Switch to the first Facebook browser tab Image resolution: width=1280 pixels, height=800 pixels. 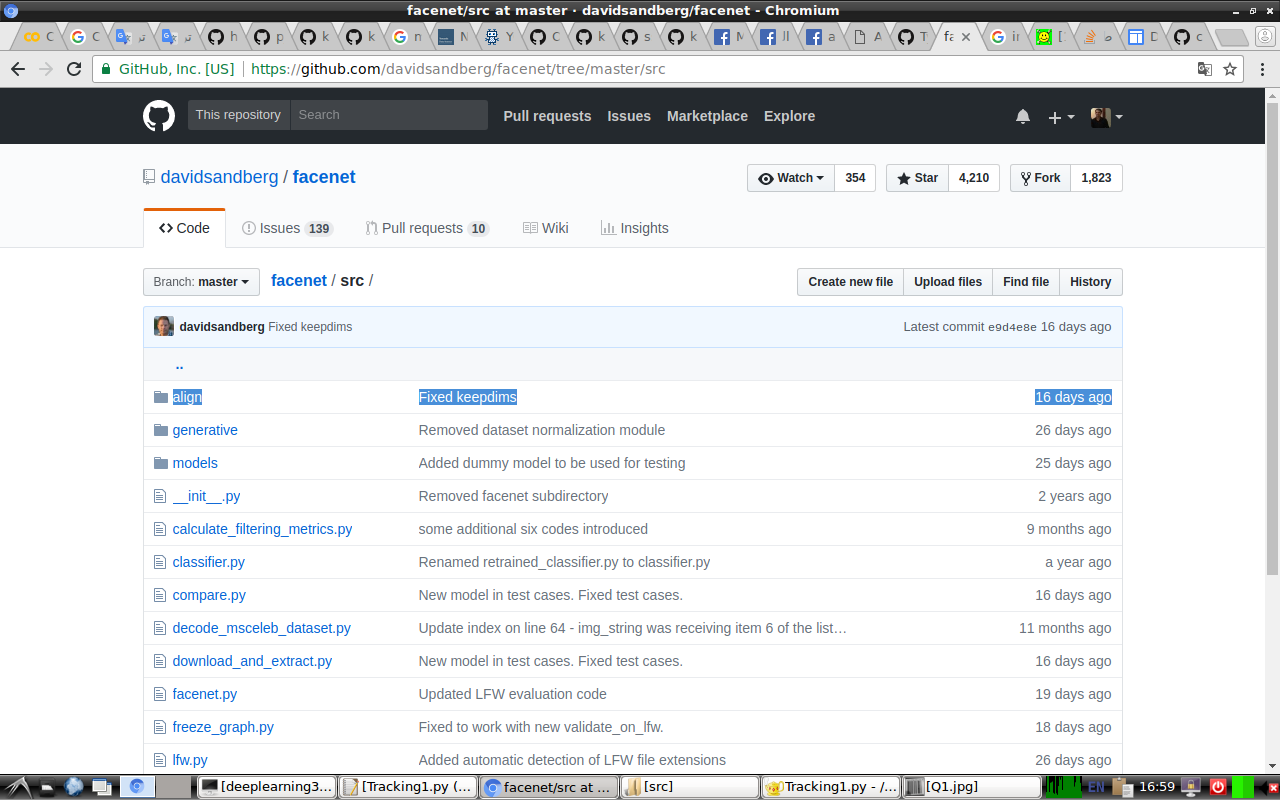pyautogui.click(x=729, y=37)
